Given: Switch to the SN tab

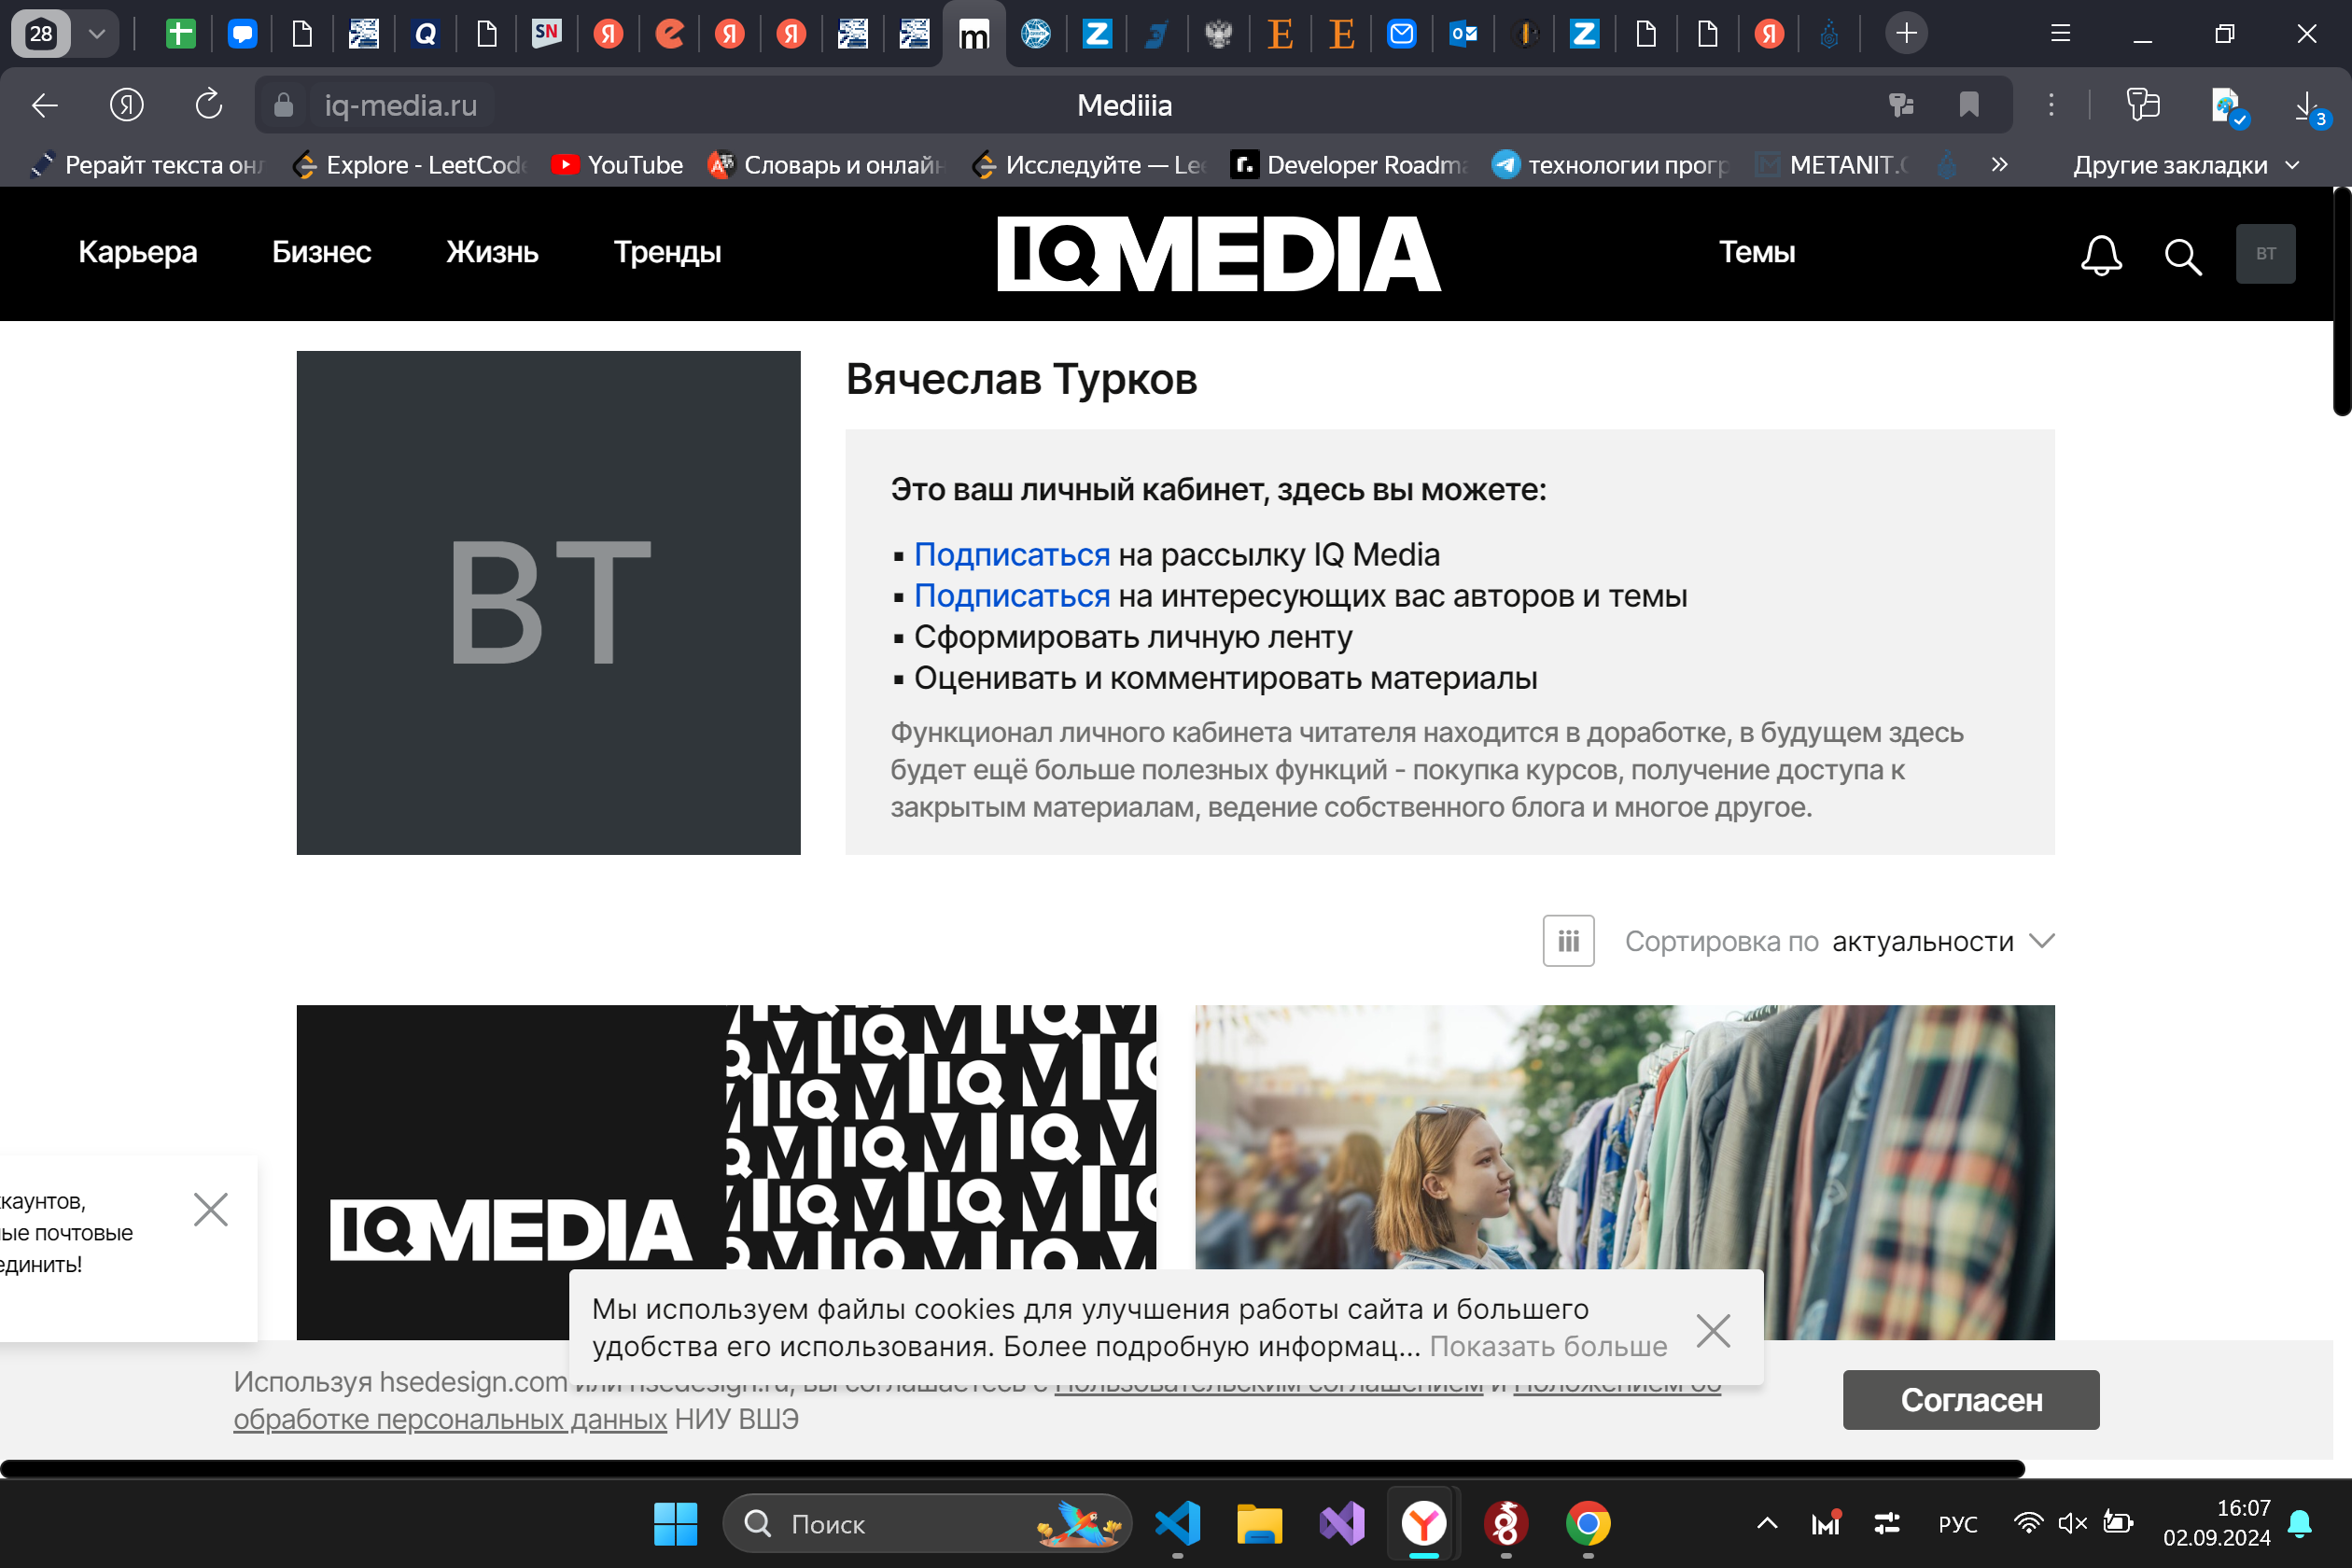Looking at the screenshot, I should 547,34.
